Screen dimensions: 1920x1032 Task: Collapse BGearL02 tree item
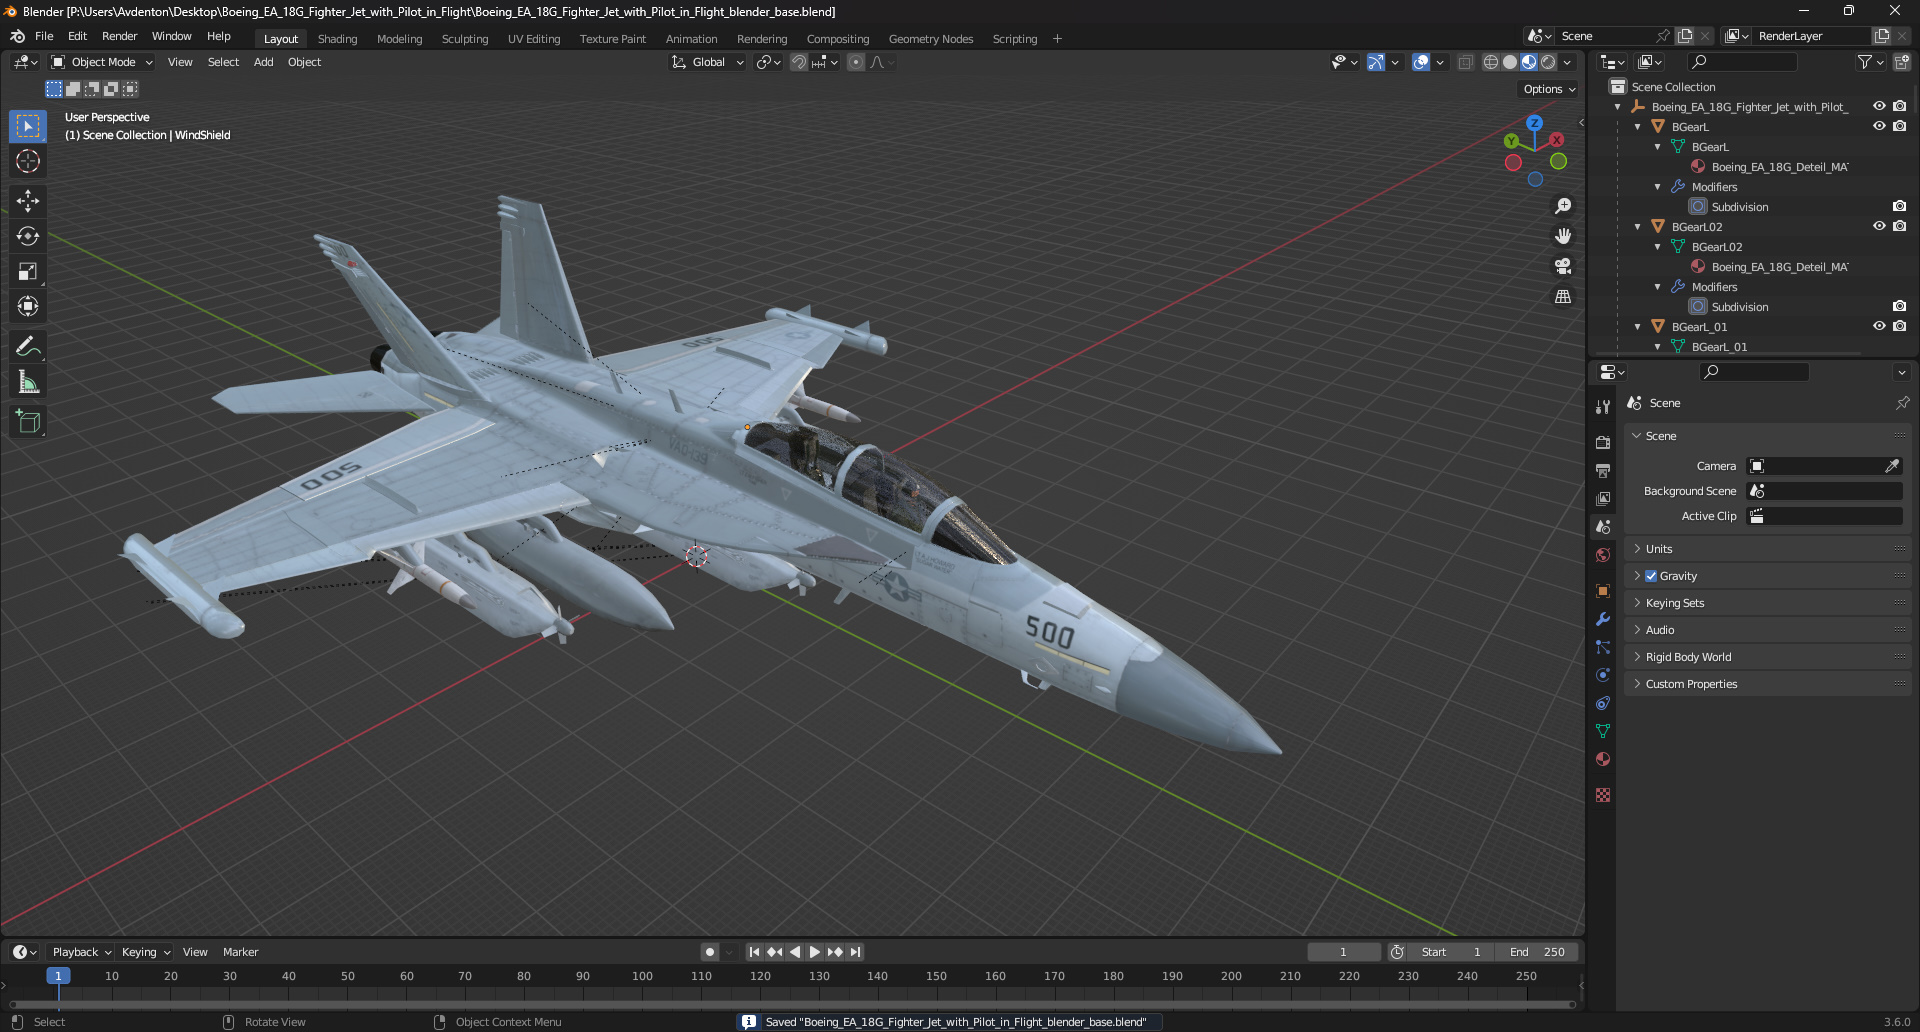pos(1638,227)
